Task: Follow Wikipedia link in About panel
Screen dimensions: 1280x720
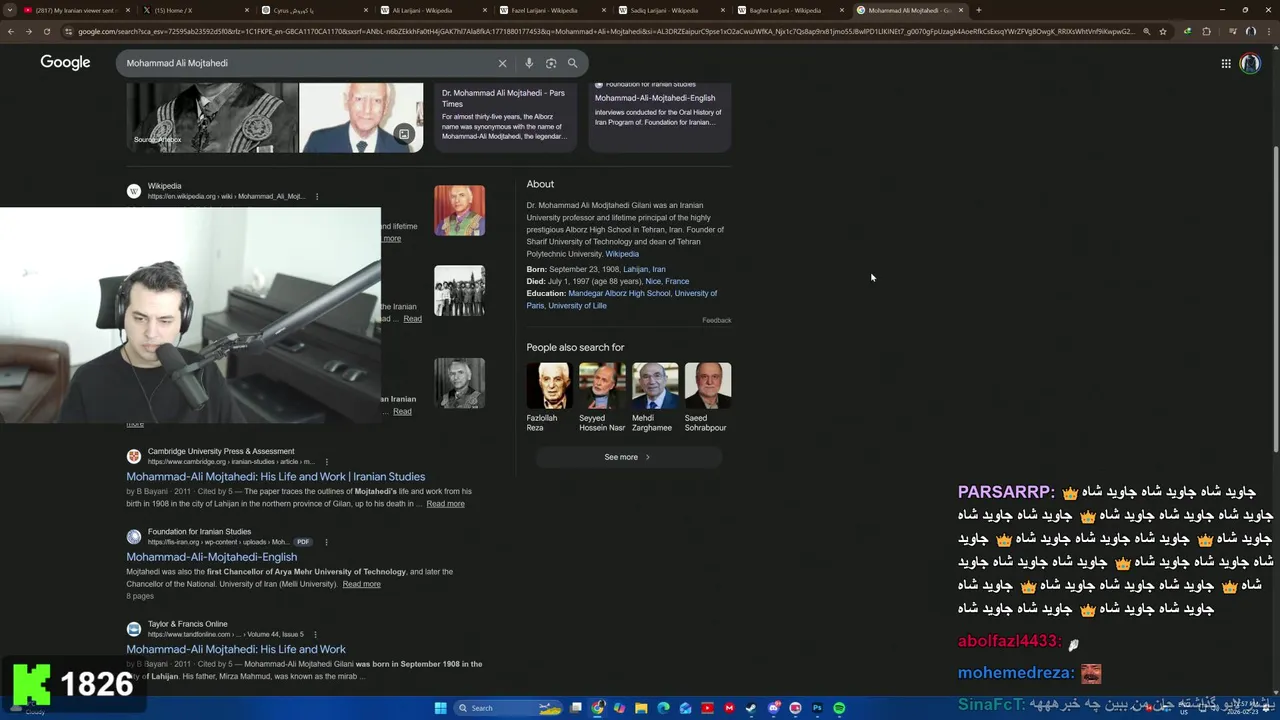Action: pos(622,254)
